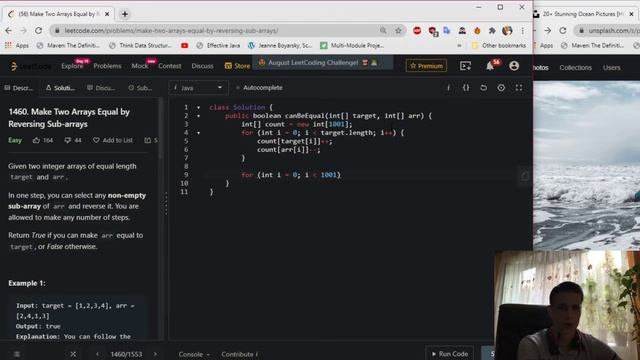Open the Contribute link
This screenshot has height=360, width=640.
pyautogui.click(x=240, y=354)
